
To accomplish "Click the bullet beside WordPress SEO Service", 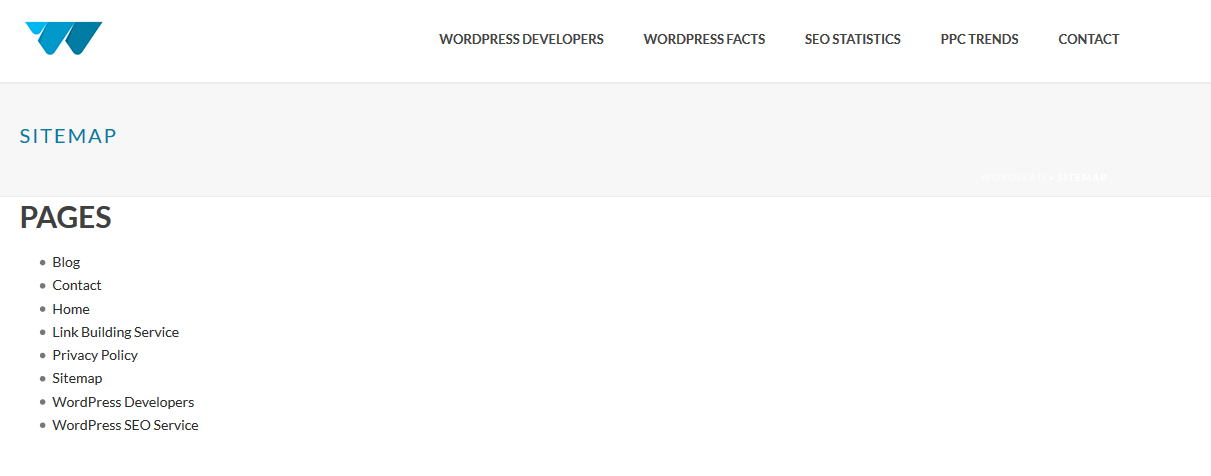I will click(x=43, y=425).
